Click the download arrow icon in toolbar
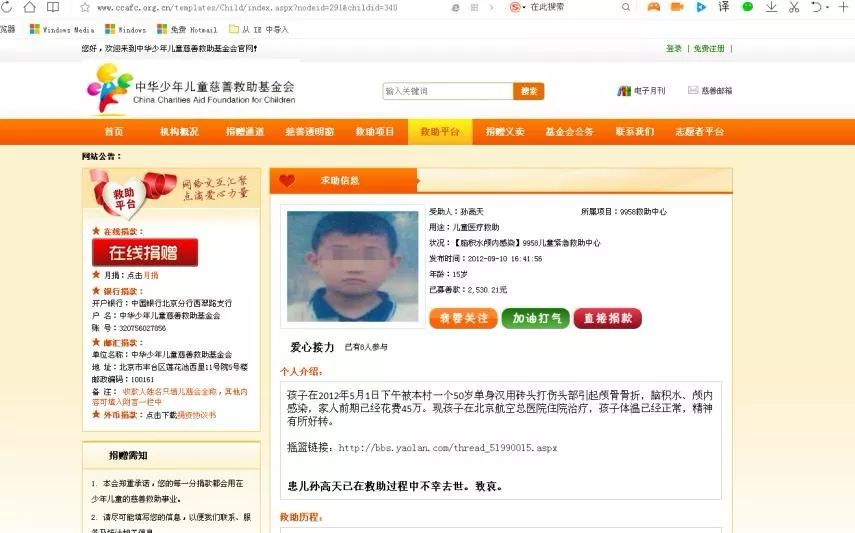Screen dimensions: 855x533 (x=771, y=7)
